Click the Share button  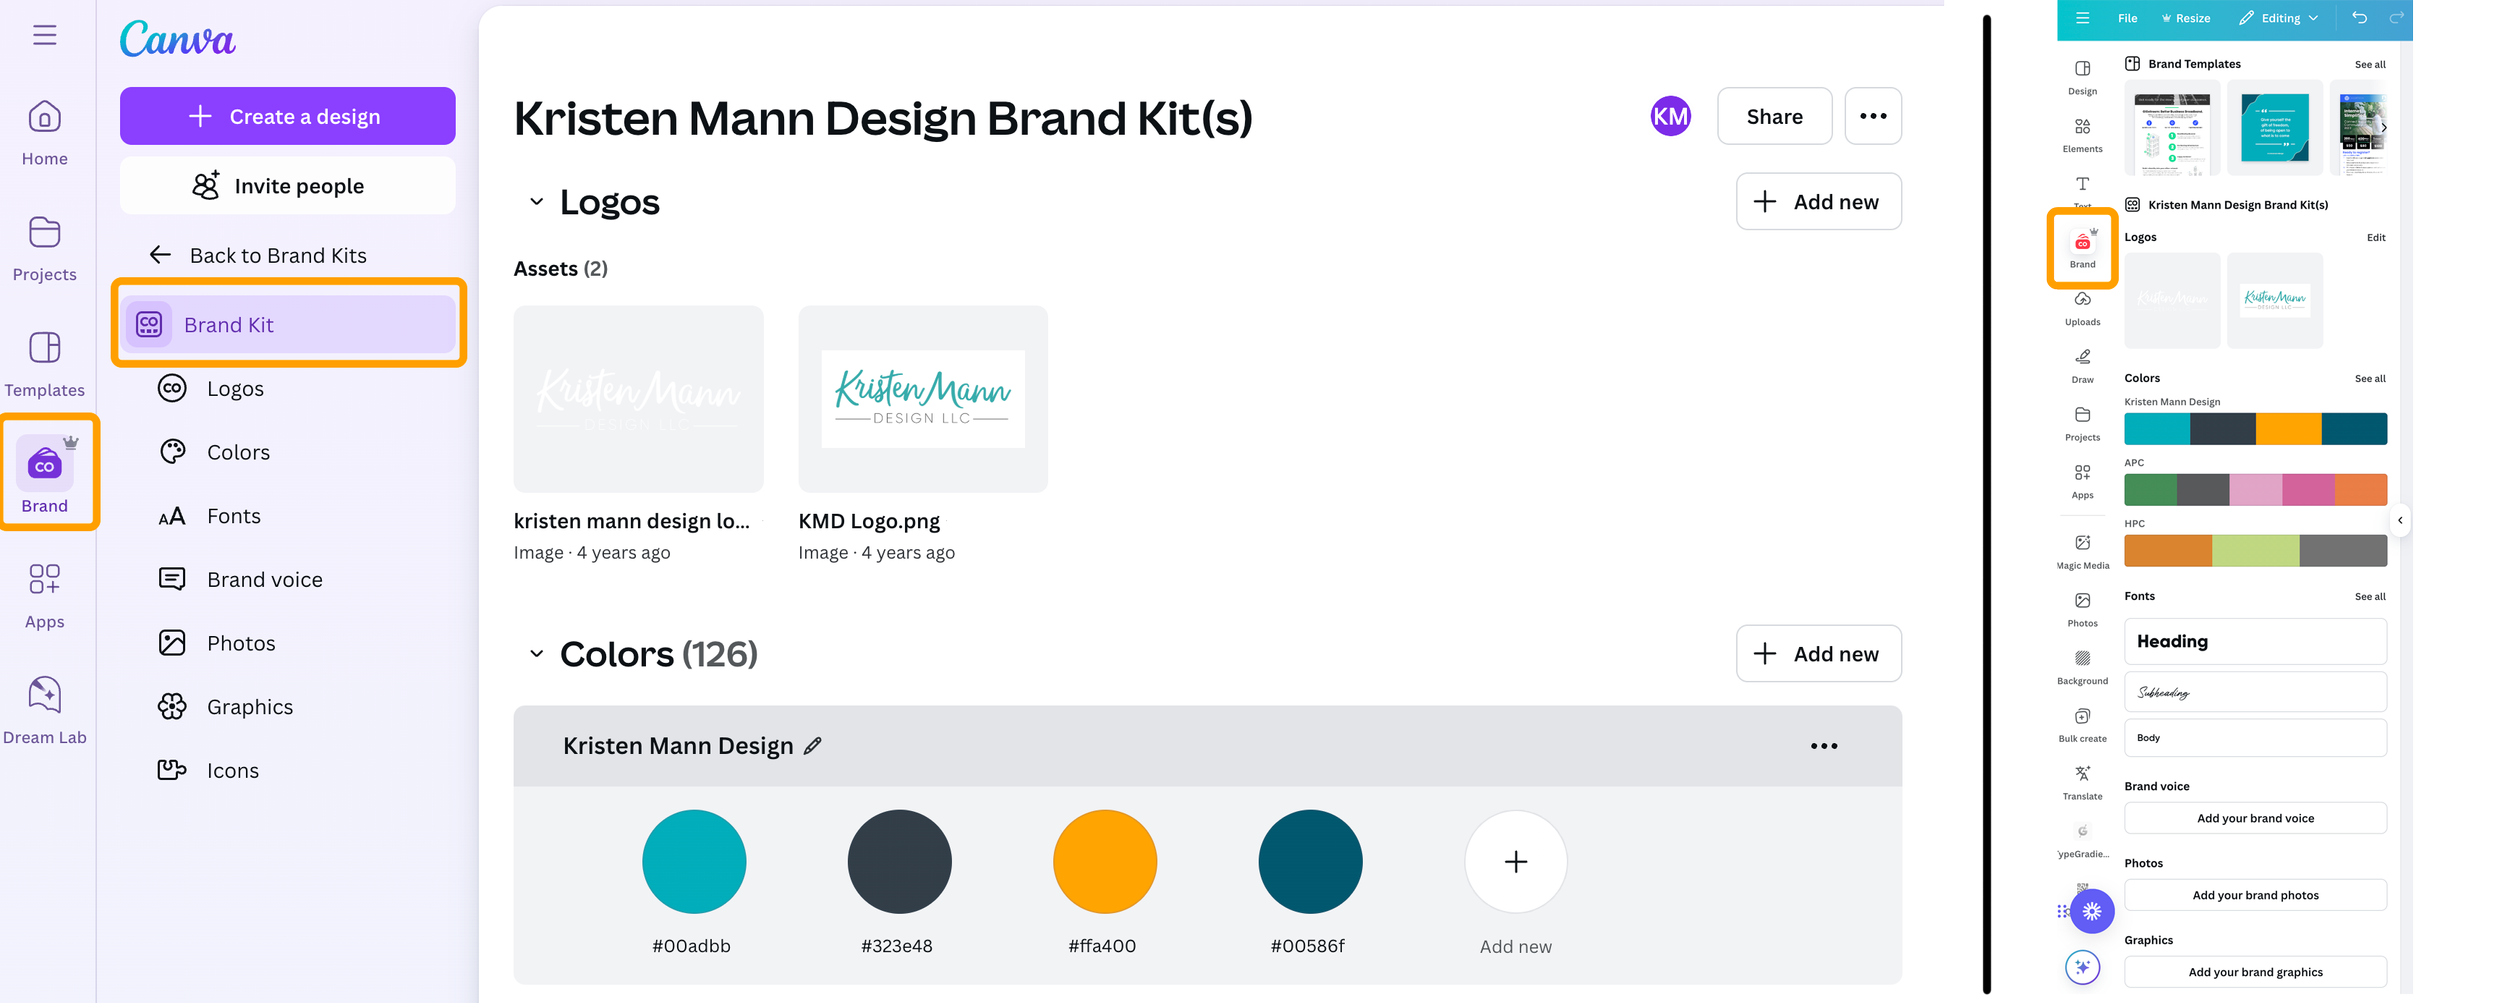pyautogui.click(x=1775, y=117)
